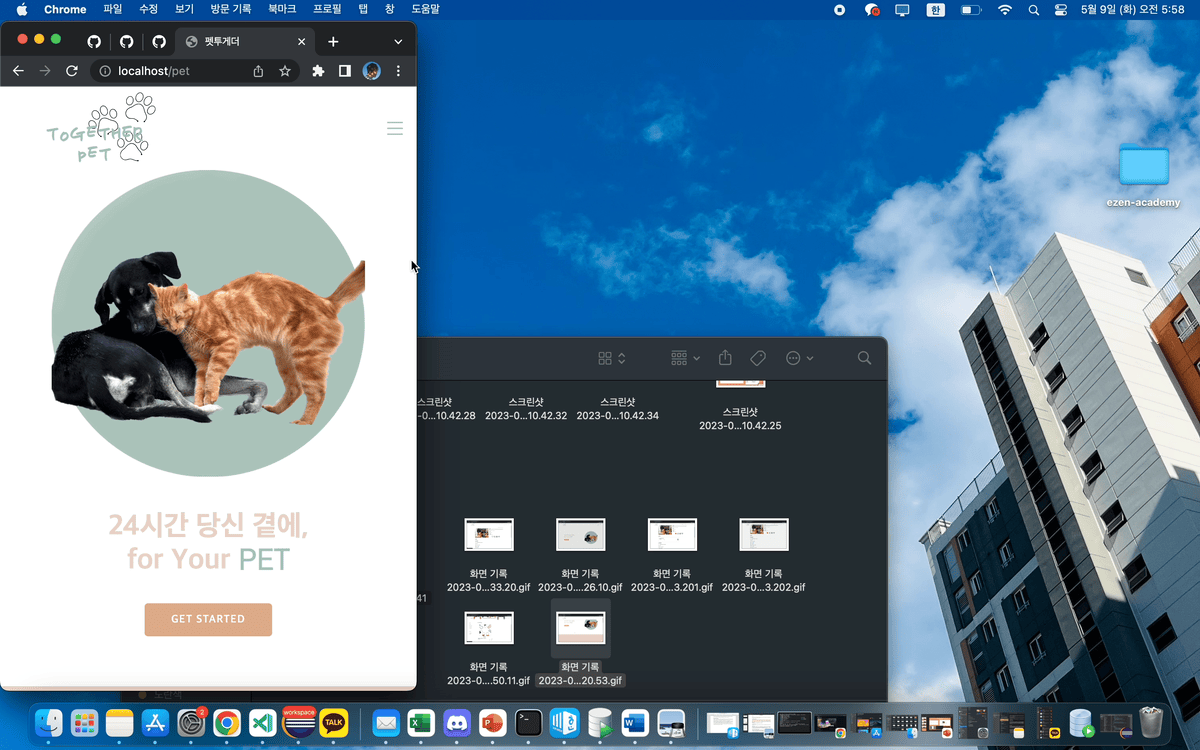Screen dimensions: 1200x750
Task: Open Launchpad from the Dock
Action: (84, 722)
